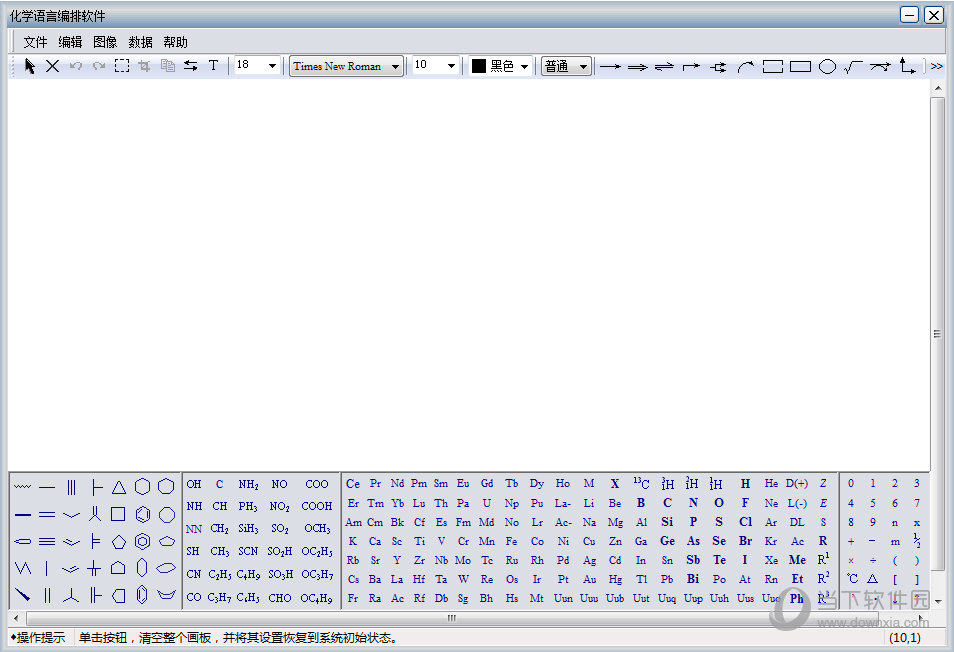The image size is (954, 652).
Task: Choose the T text tool
Action: [213, 66]
